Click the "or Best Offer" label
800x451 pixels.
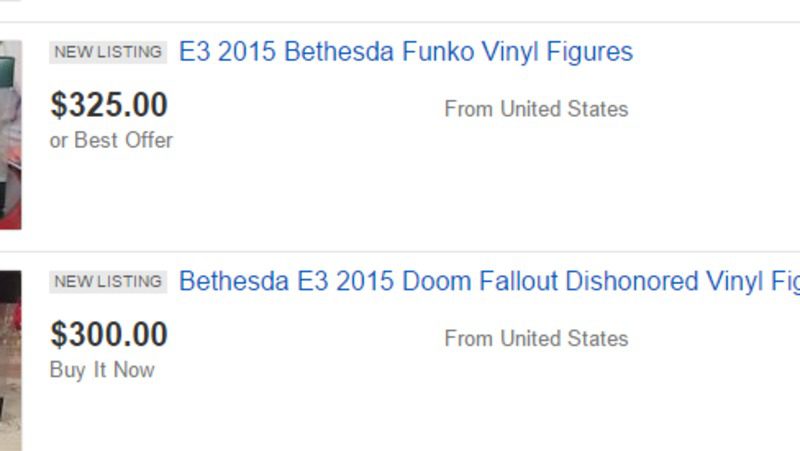point(111,140)
